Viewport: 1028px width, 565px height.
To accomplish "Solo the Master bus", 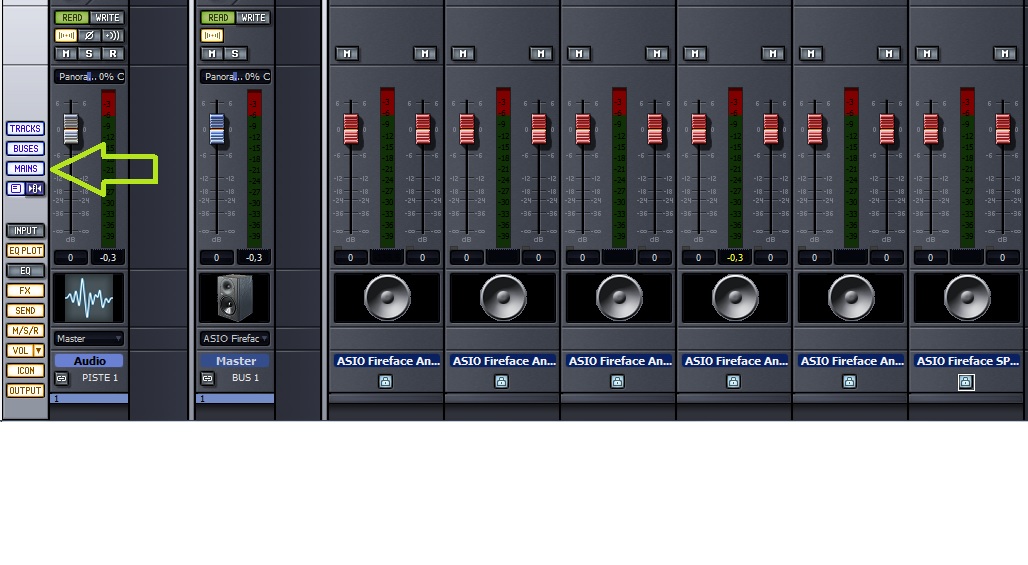I will tap(235, 54).
